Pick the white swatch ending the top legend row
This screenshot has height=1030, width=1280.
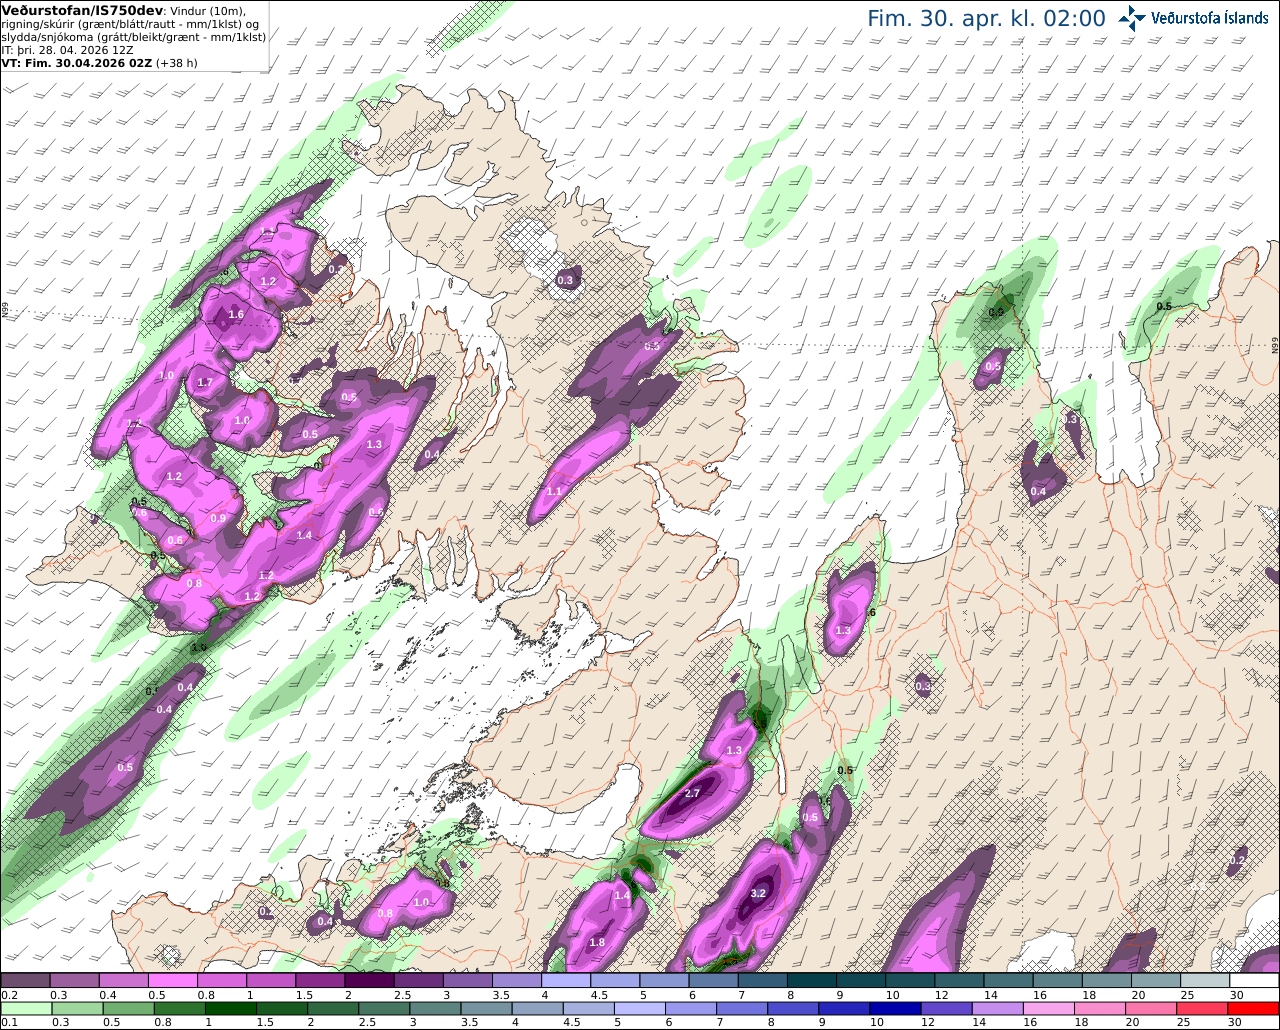click(x=1255, y=980)
